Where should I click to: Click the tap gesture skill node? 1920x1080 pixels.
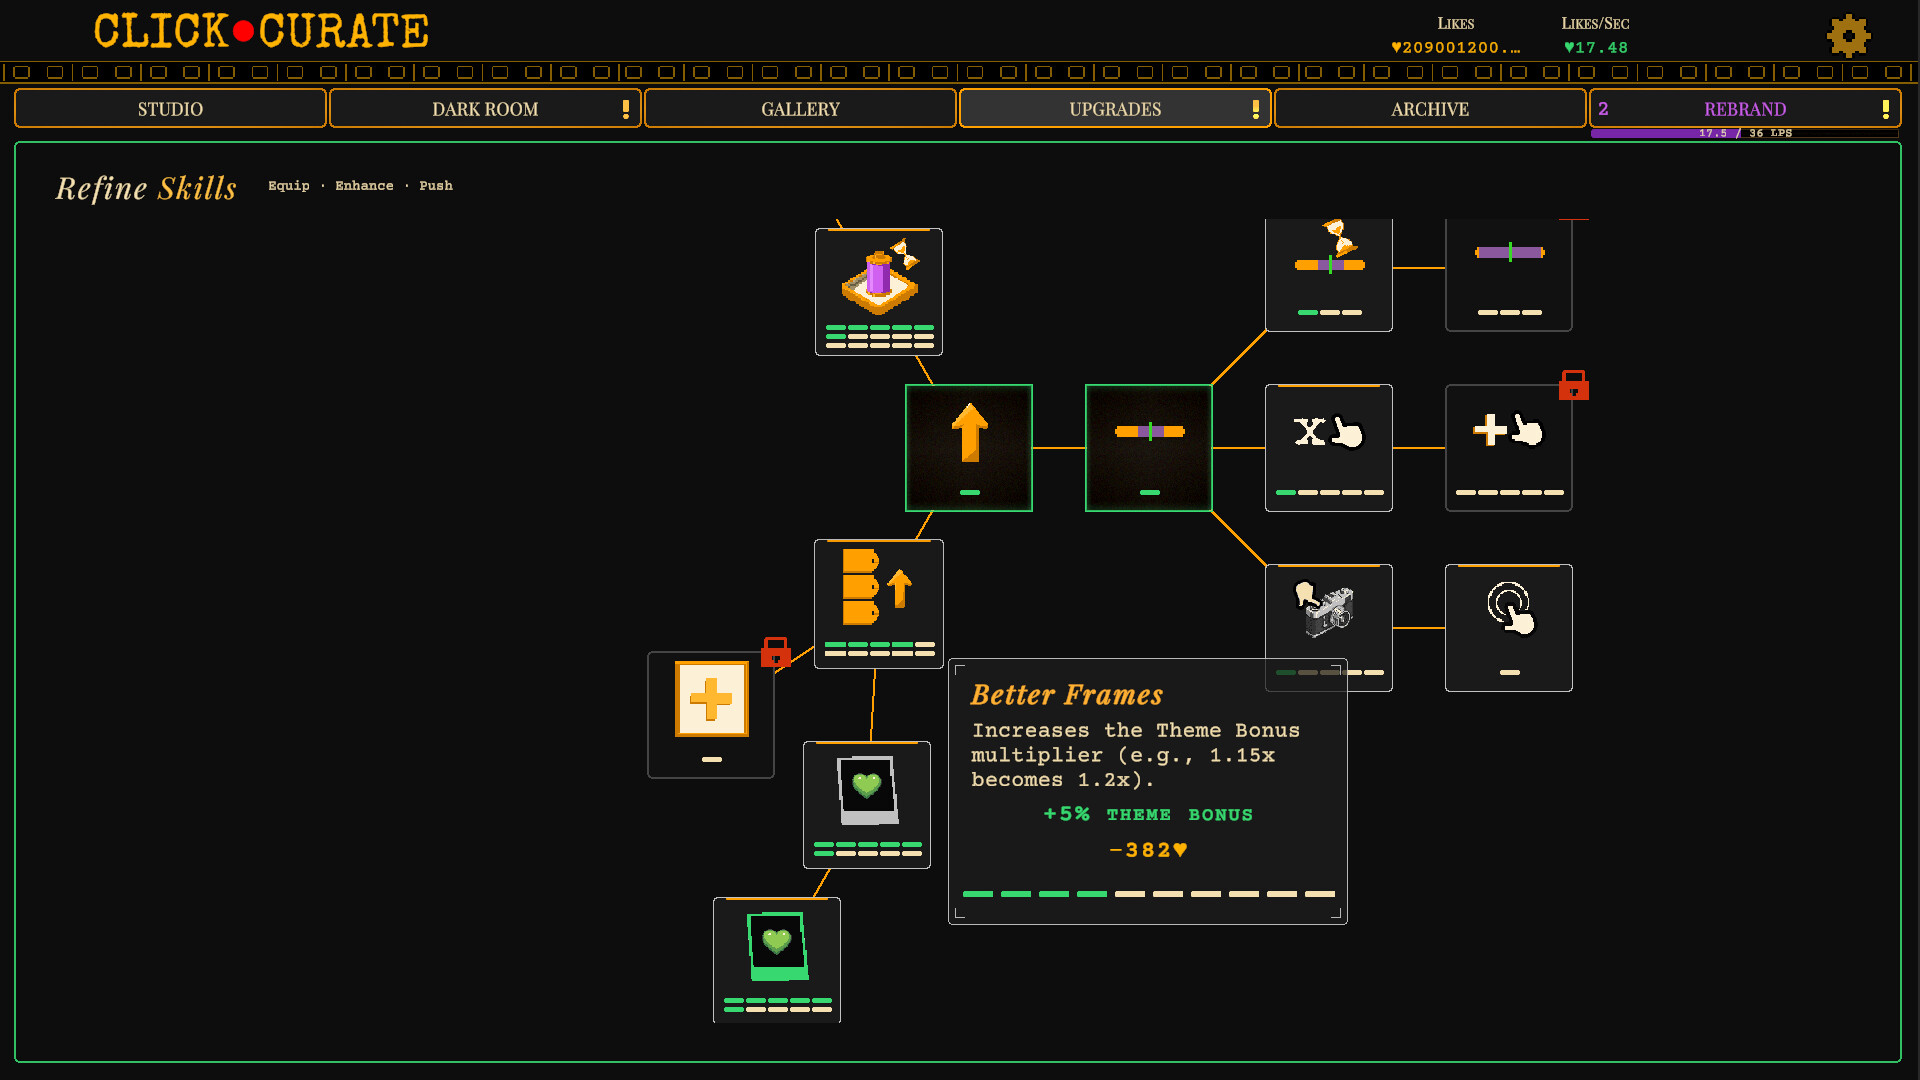tap(1508, 627)
